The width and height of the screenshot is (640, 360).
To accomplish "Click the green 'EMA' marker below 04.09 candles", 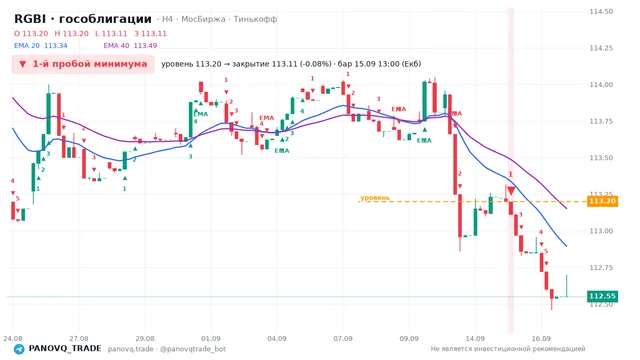I will 282,151.
